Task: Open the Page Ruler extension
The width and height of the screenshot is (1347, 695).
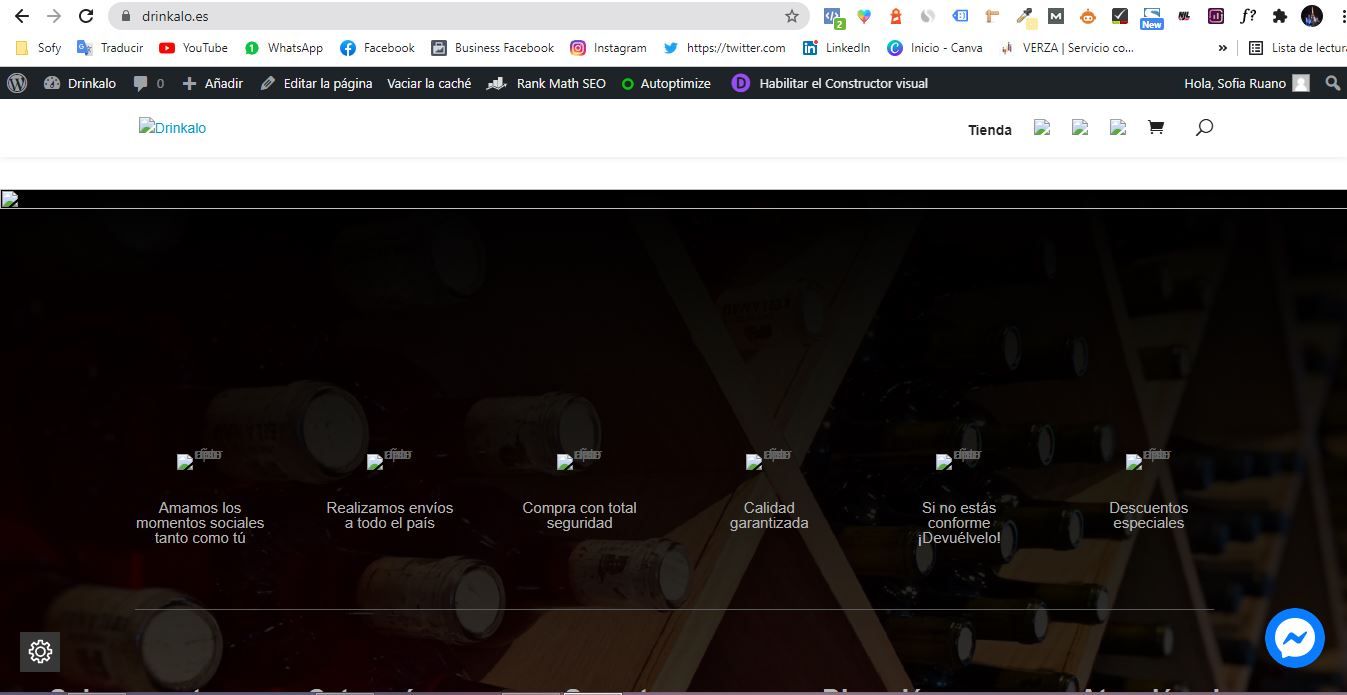Action: 991,16
